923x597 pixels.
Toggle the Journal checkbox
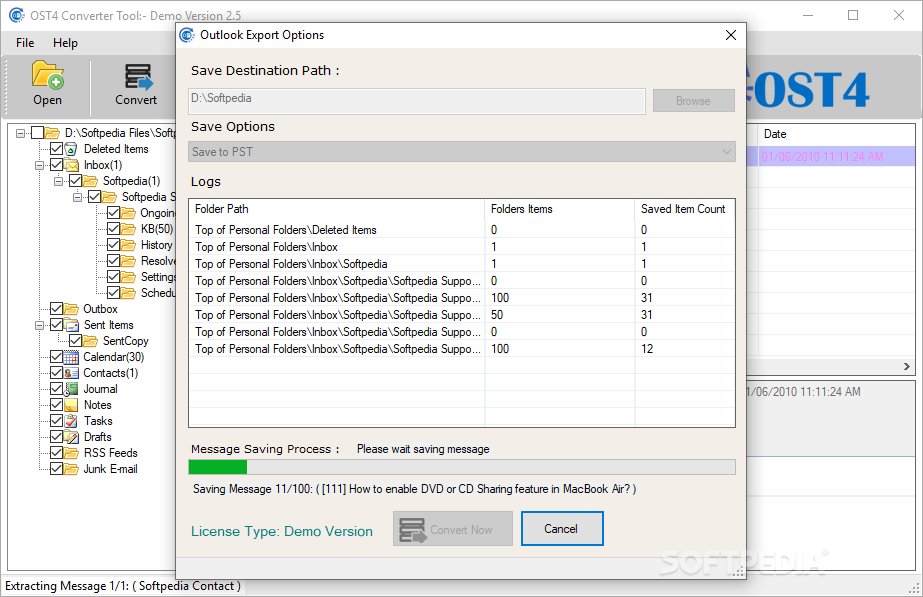pos(57,388)
